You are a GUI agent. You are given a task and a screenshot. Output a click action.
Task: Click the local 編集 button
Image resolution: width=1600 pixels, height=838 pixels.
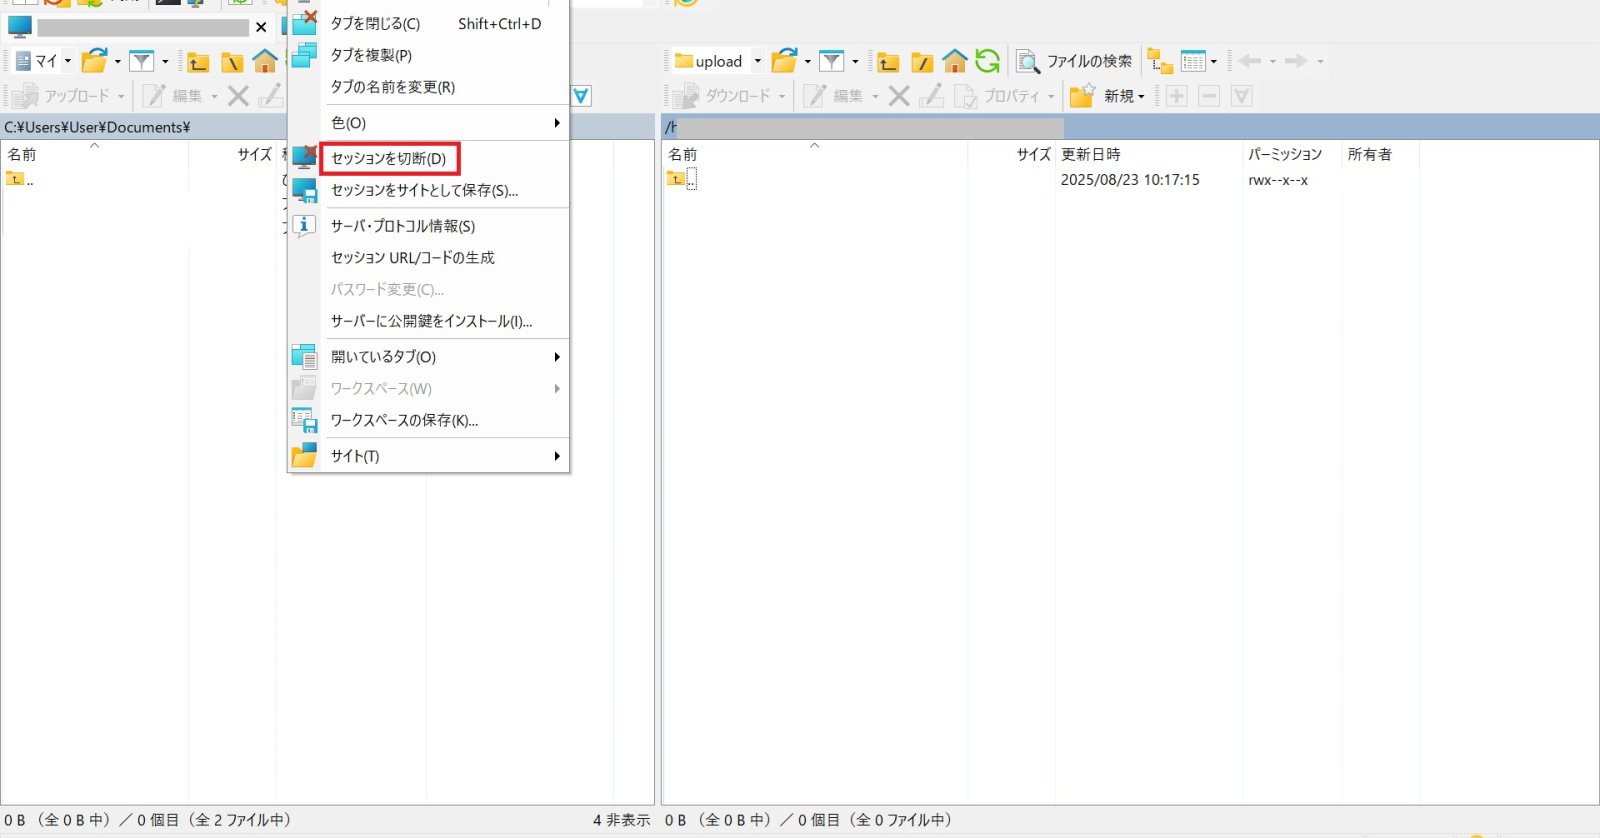coord(179,96)
